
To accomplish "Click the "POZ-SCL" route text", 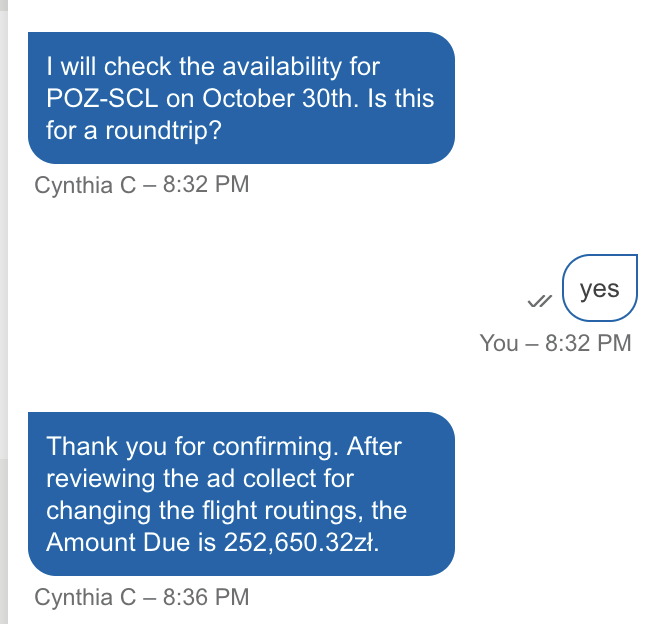I will point(102,99).
